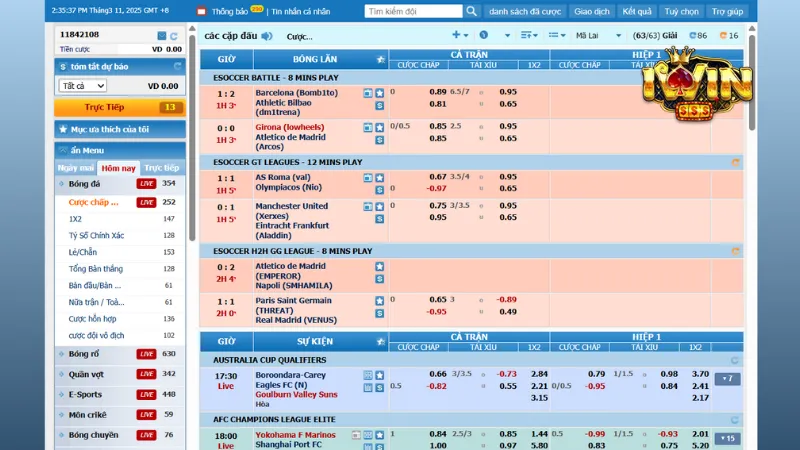The height and width of the screenshot is (450, 800).
Task: Open the clock time-filter dropdown
Action: pyautogui.click(x=494, y=35)
